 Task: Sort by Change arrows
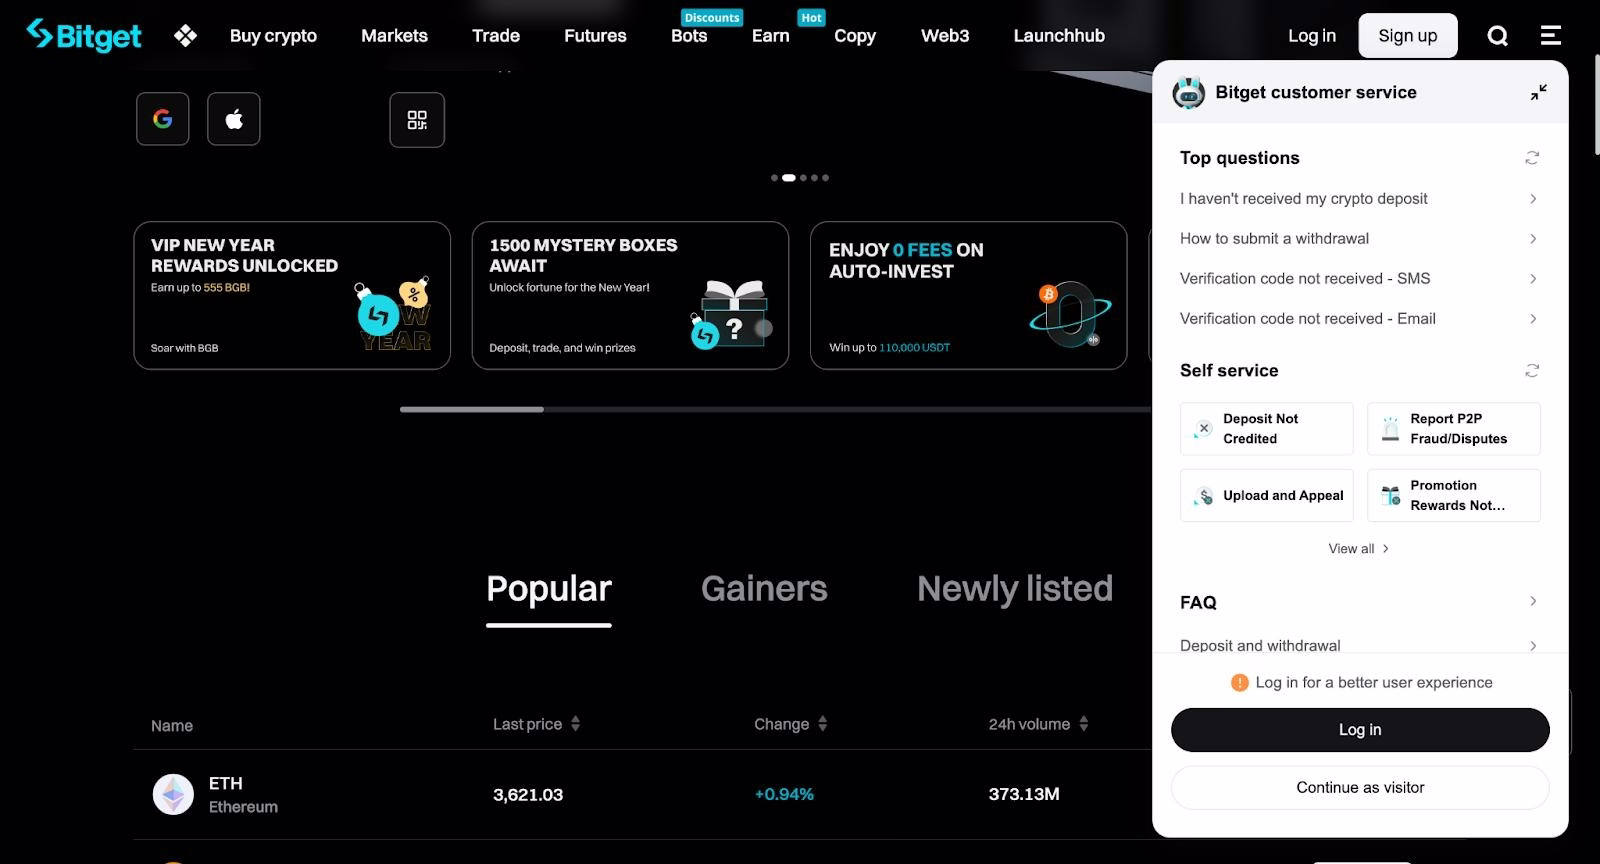click(x=822, y=724)
